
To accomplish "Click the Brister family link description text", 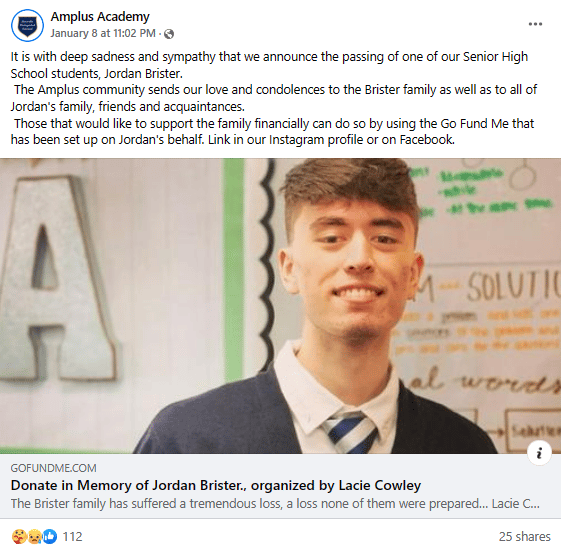I will [275, 504].
